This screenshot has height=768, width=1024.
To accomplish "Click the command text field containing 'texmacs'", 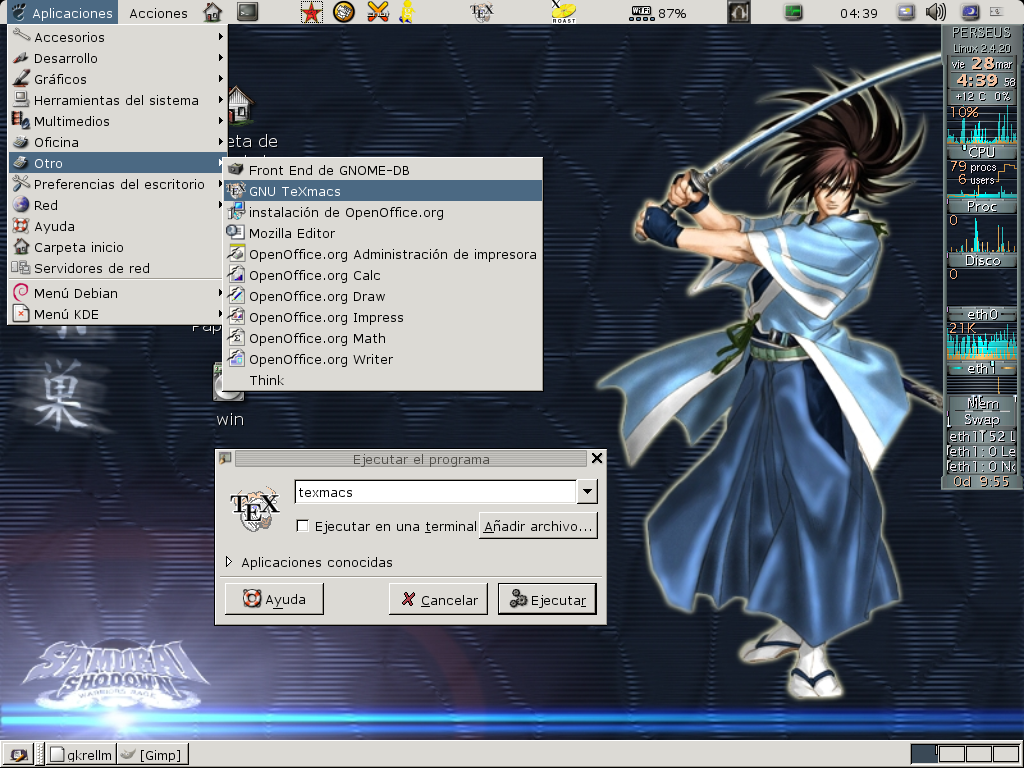I will tap(435, 492).
